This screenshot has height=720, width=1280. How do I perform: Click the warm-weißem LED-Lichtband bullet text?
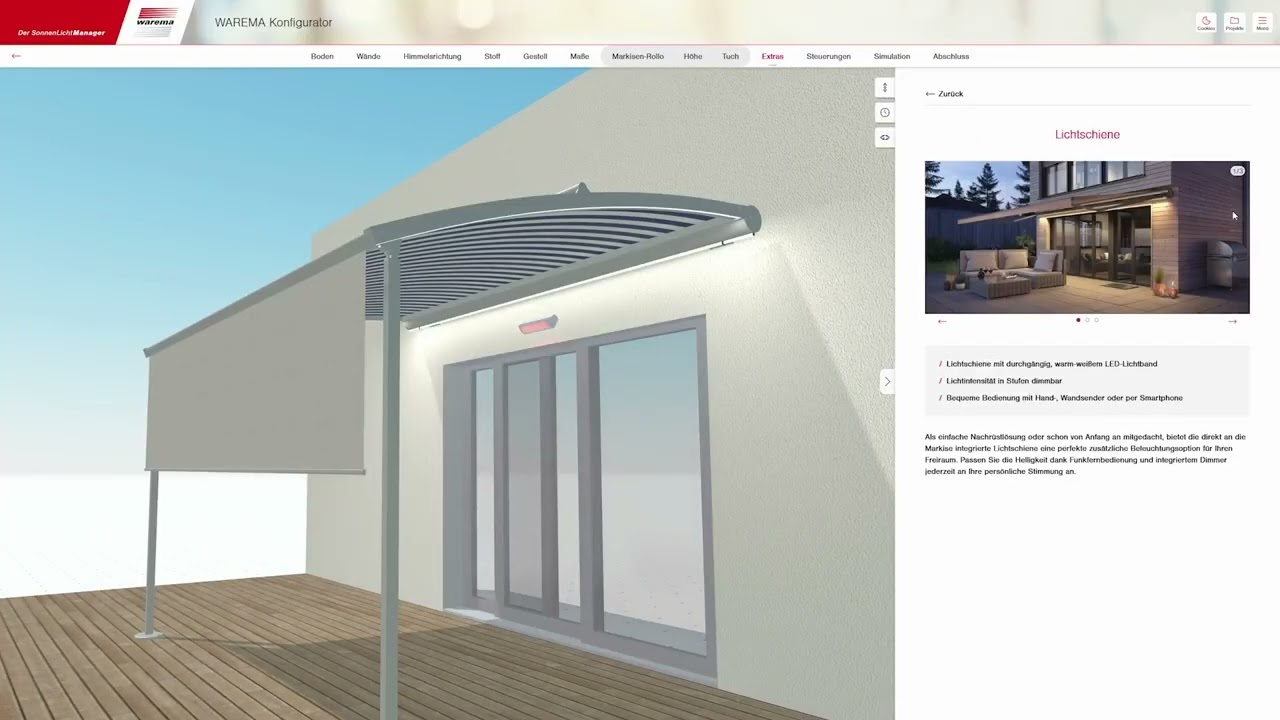pyautogui.click(x=1052, y=364)
